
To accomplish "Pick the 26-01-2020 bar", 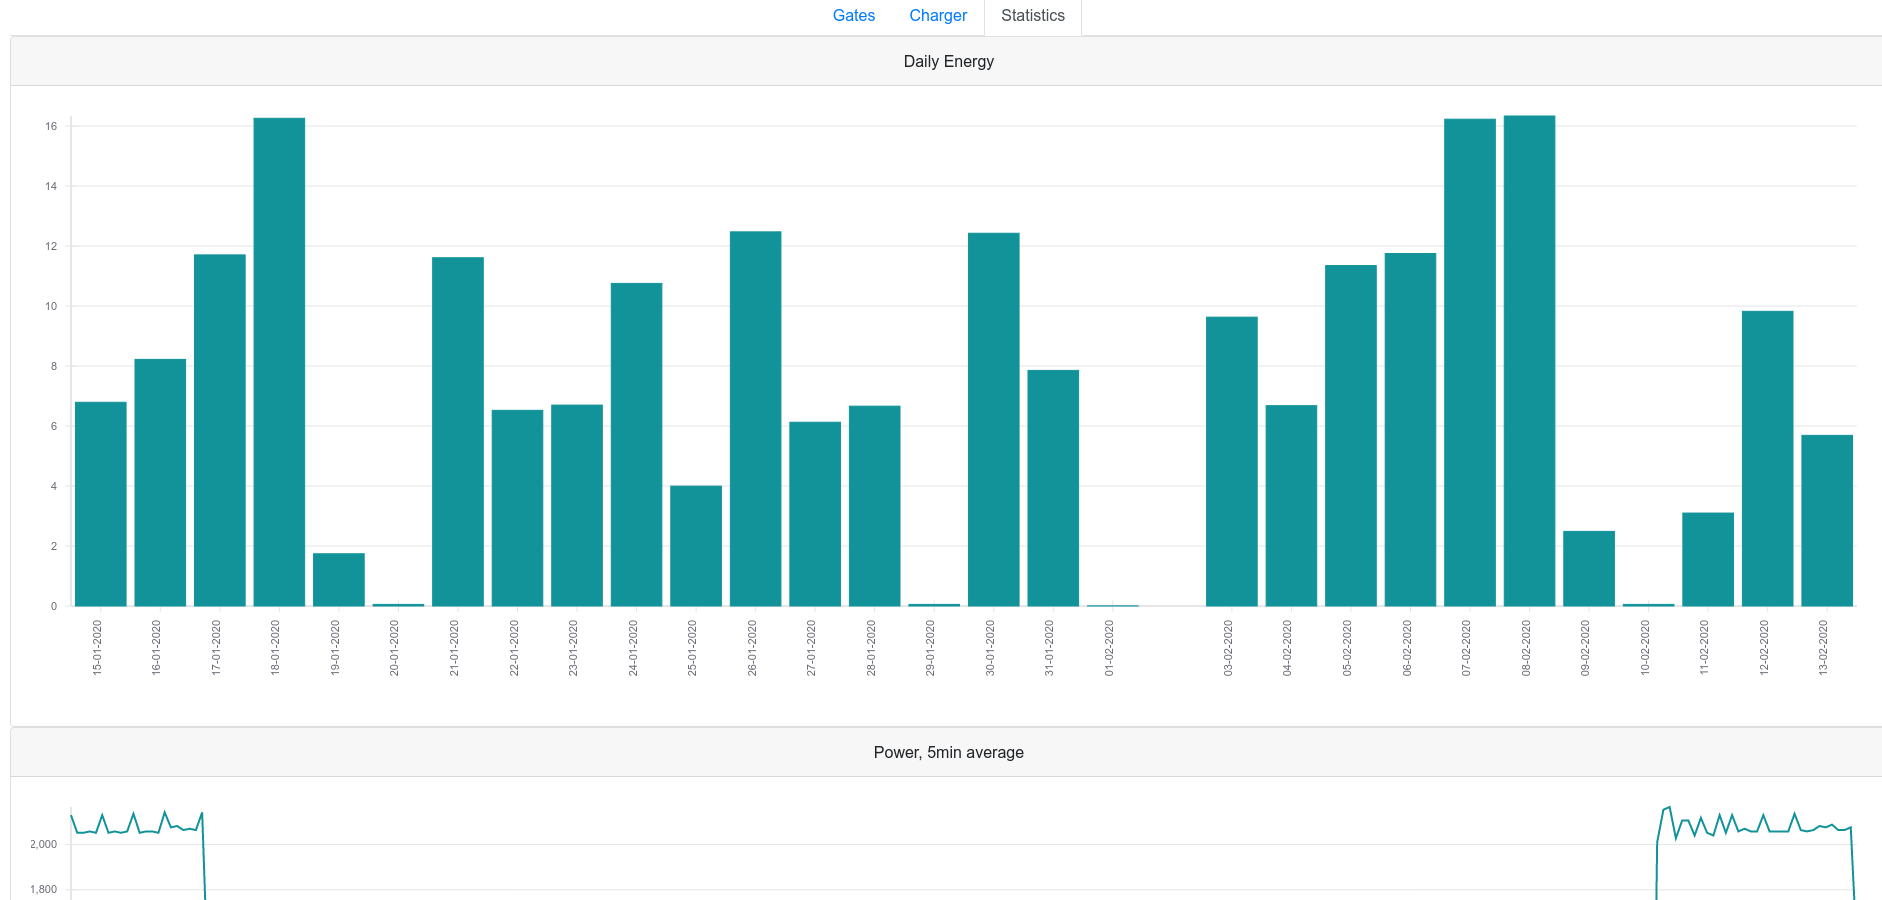I will (756, 419).
